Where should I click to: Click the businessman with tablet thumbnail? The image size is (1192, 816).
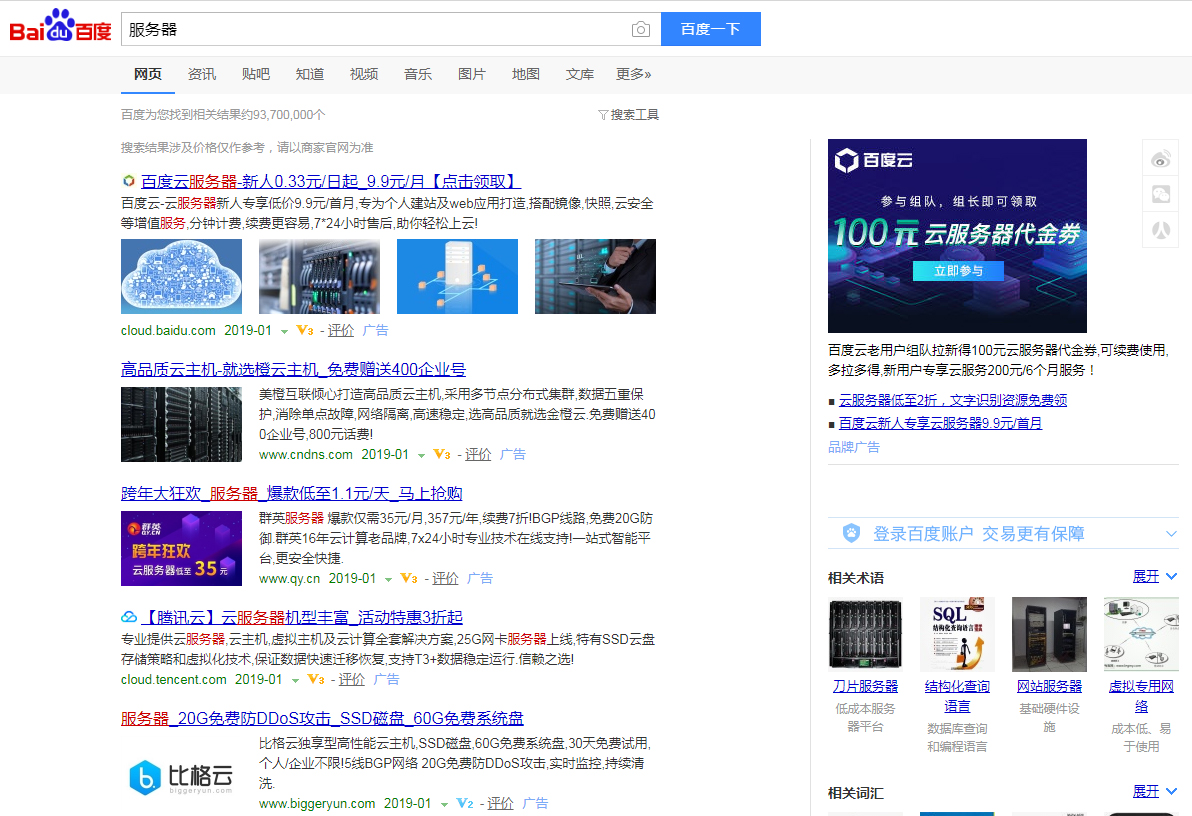coord(595,276)
